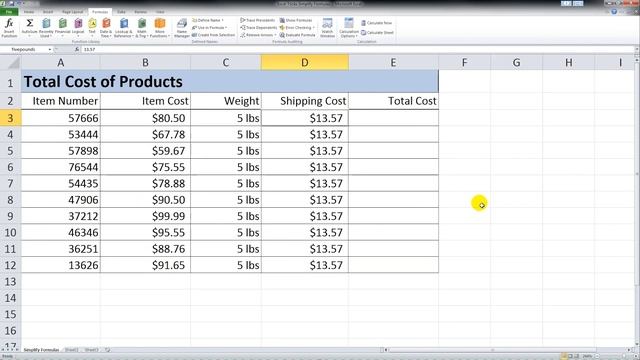The image size is (640, 360).
Task: Select column F header
Action: pyautogui.click(x=464, y=62)
